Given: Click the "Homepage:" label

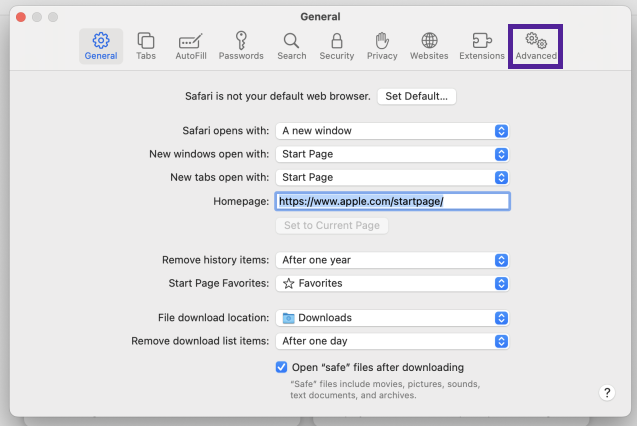Looking at the screenshot, I should 241,201.
